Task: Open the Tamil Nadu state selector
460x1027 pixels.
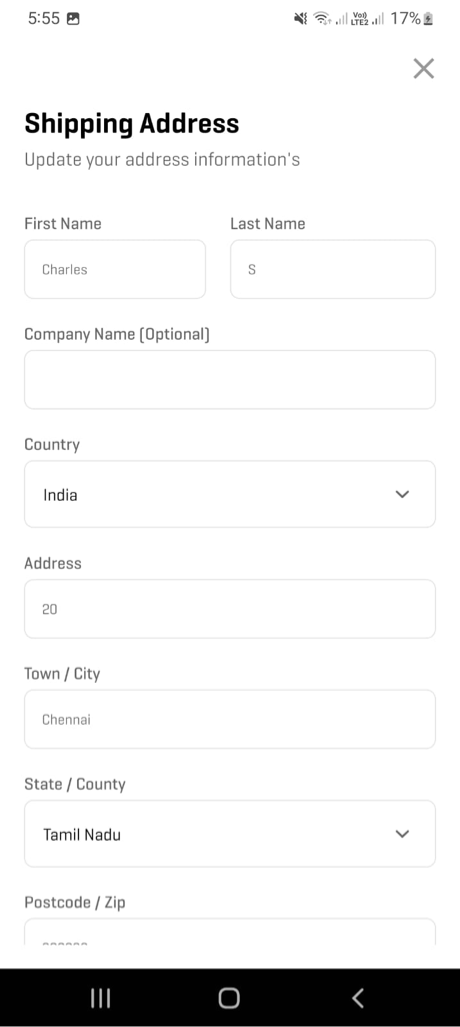Action: click(230, 833)
